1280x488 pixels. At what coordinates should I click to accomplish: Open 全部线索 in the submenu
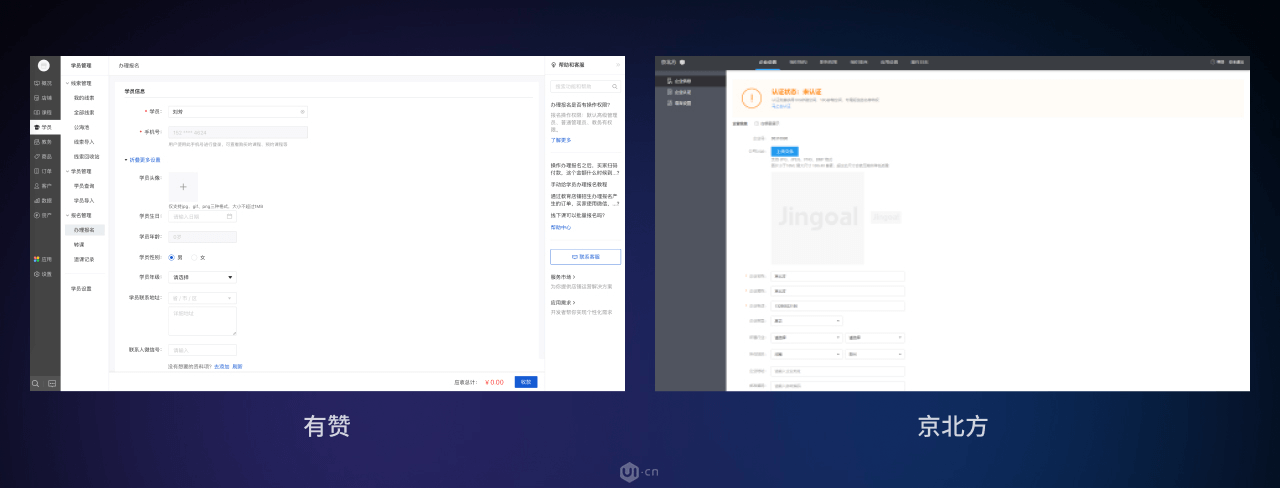(84, 112)
